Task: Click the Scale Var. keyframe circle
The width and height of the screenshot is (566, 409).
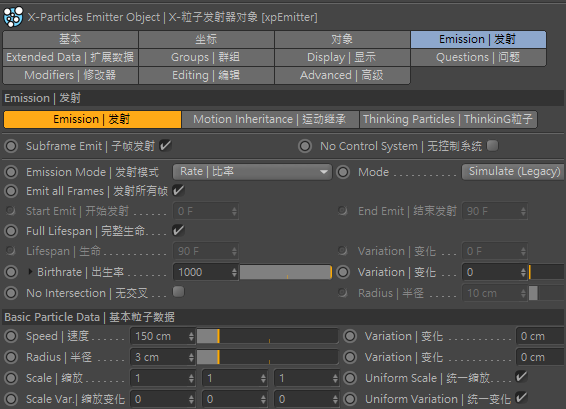Action: coord(11,399)
